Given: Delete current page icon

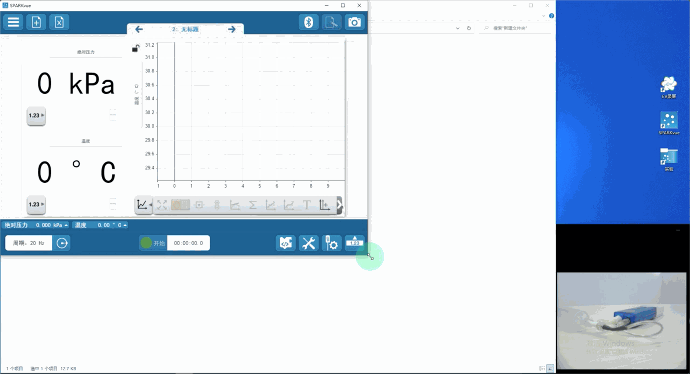Looking at the screenshot, I should coord(59,22).
